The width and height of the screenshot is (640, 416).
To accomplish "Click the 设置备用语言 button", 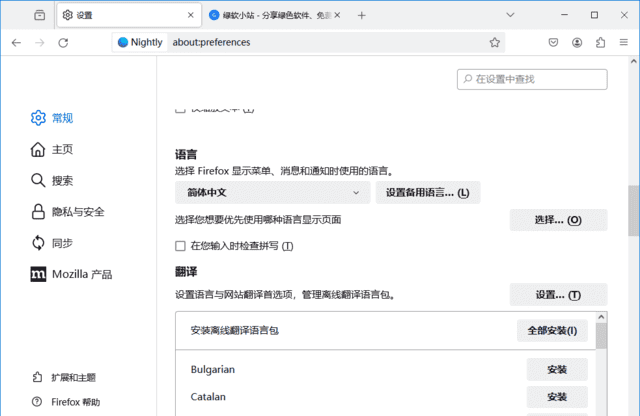I will pyautogui.click(x=428, y=193).
